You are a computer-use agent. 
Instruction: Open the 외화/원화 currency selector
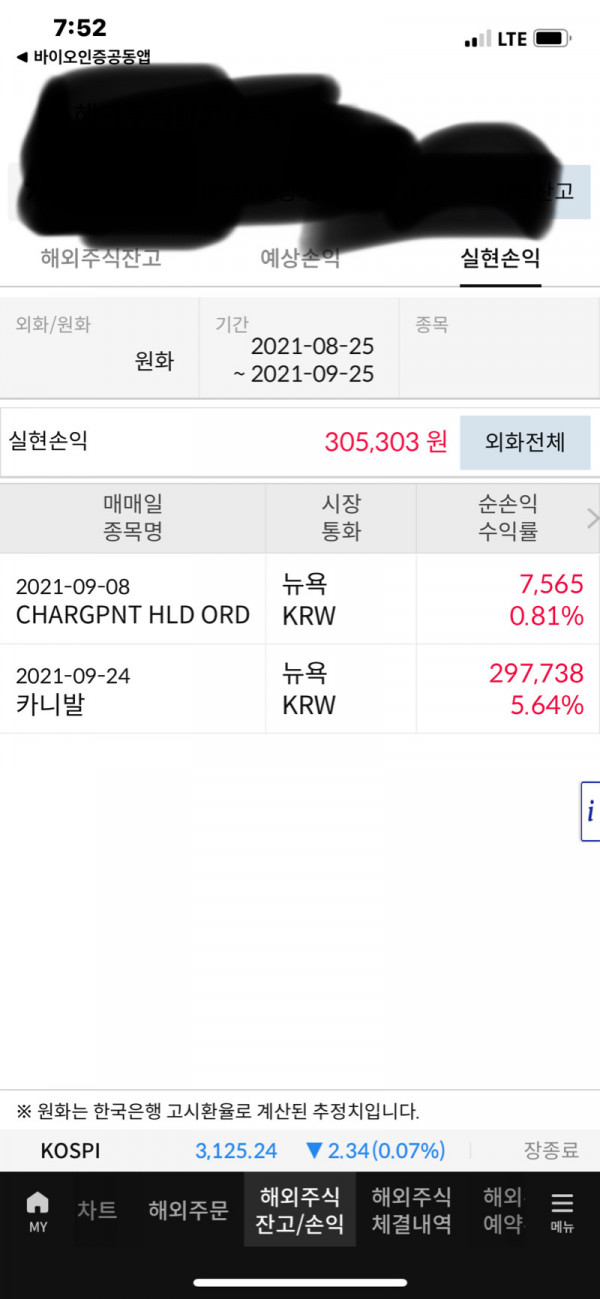pyautogui.click(x=100, y=347)
